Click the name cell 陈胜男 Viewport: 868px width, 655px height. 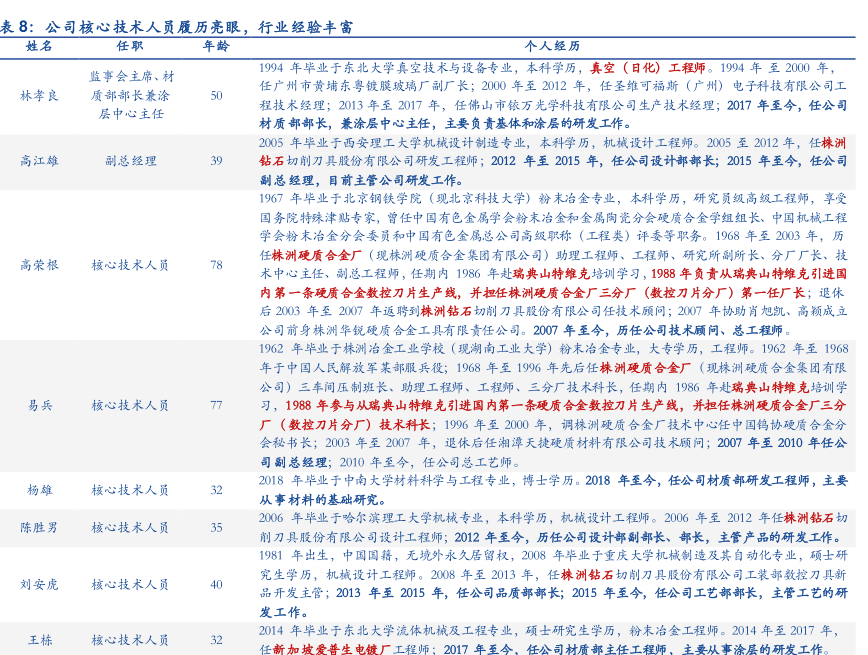tap(40, 527)
